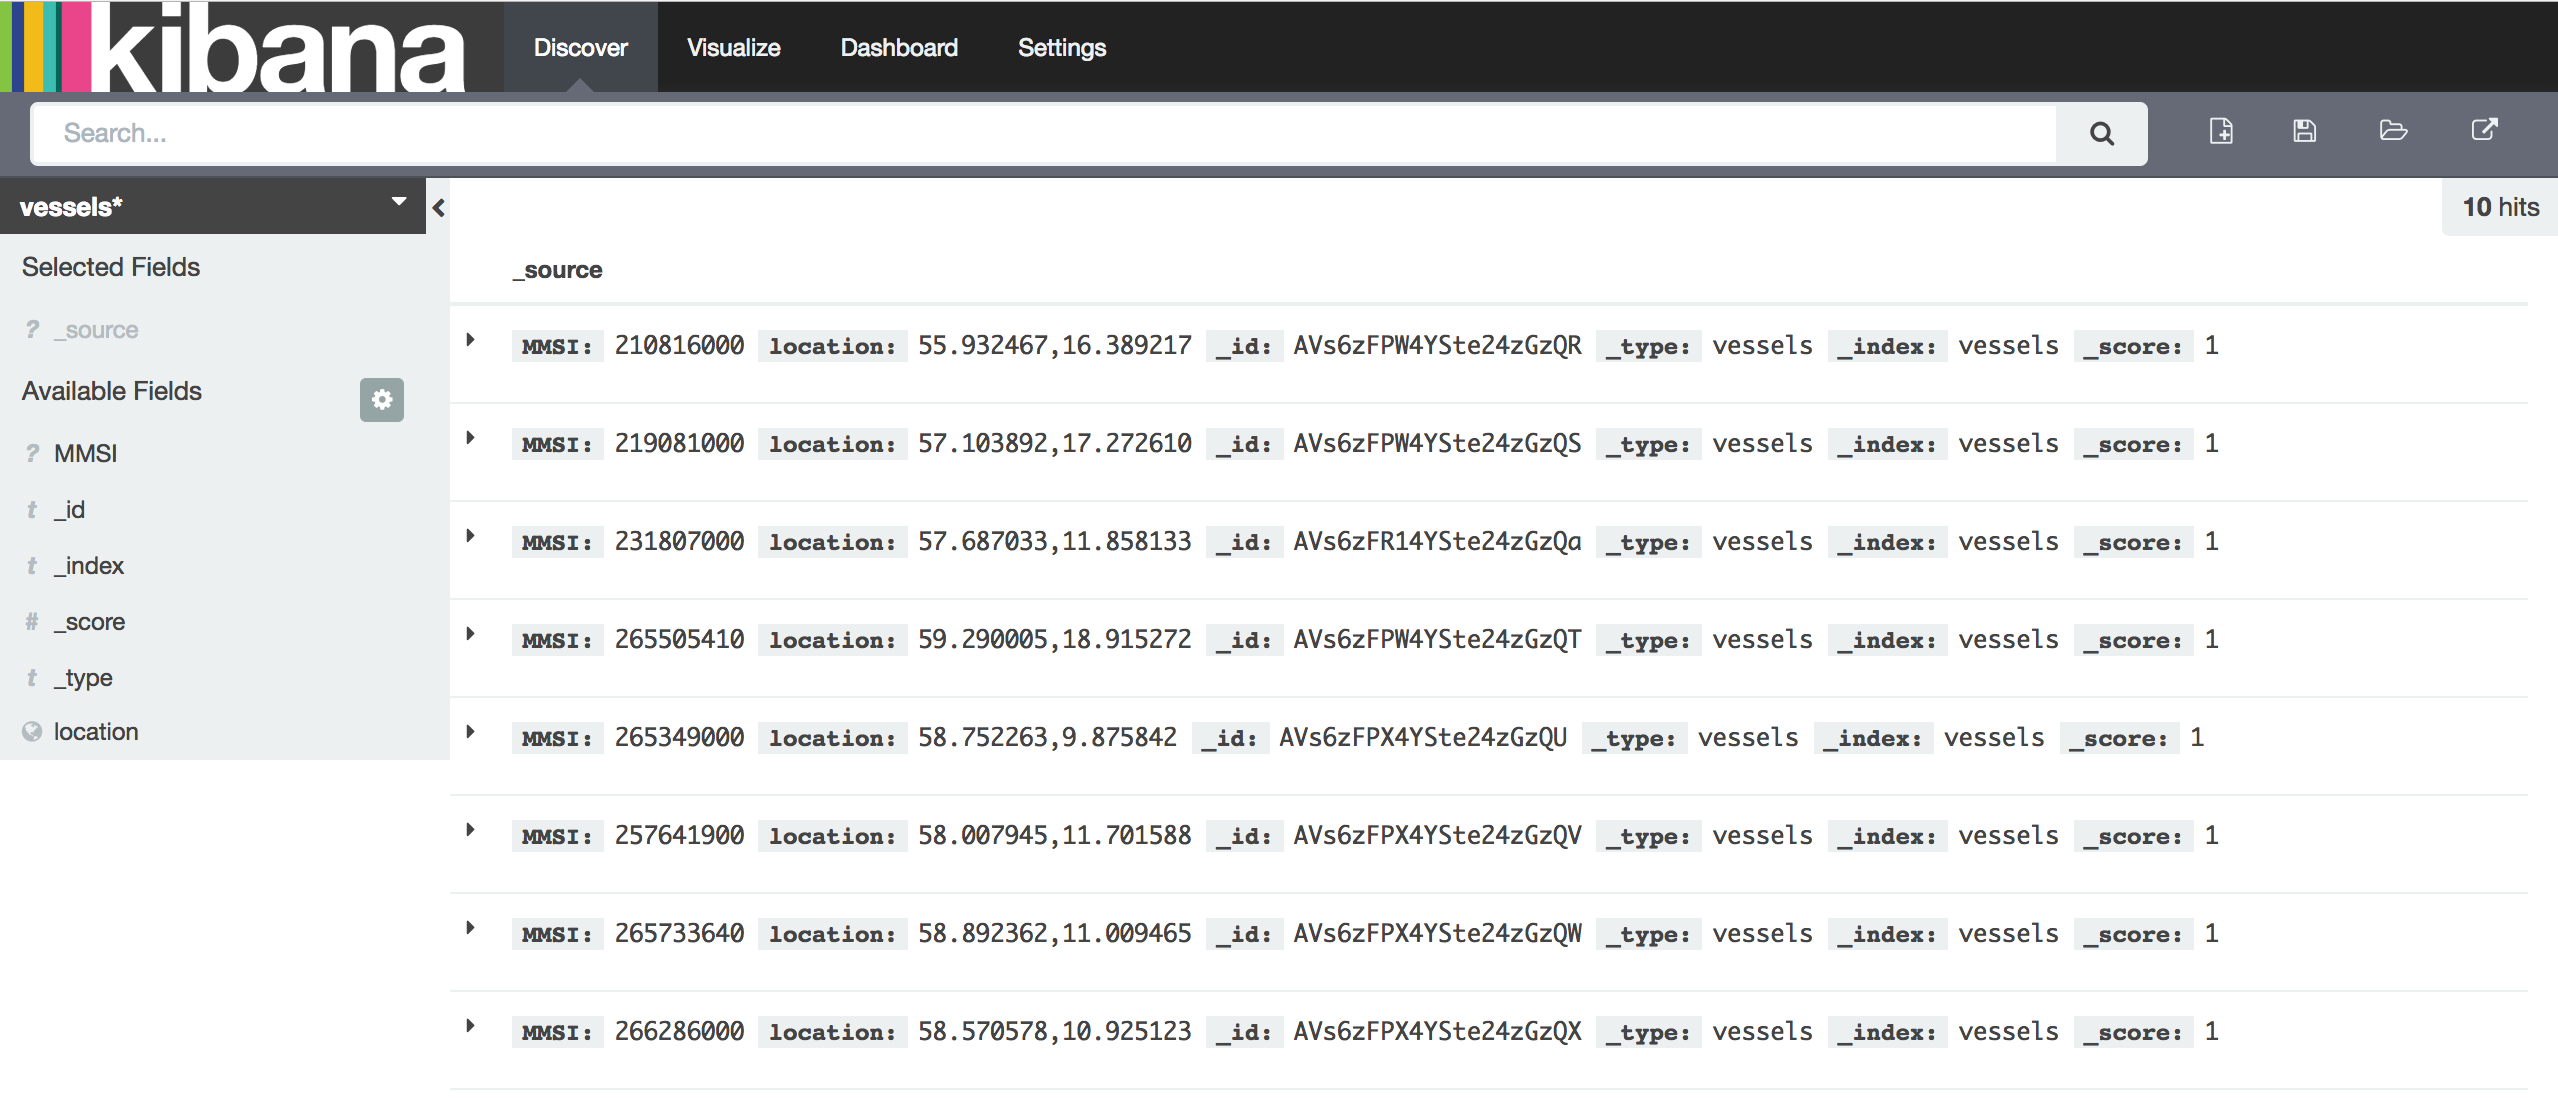Click the geo icon beside location field
Screen dimensions: 2558x1098
[x=32, y=732]
